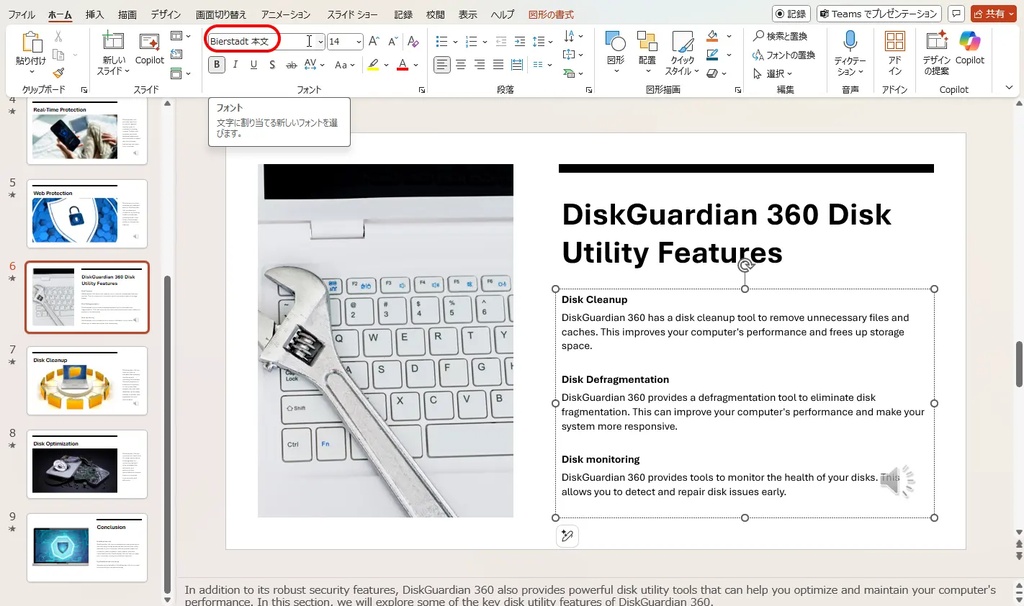
Task: Select the Web Protection slide 5 thumbnail
Action: (x=87, y=214)
